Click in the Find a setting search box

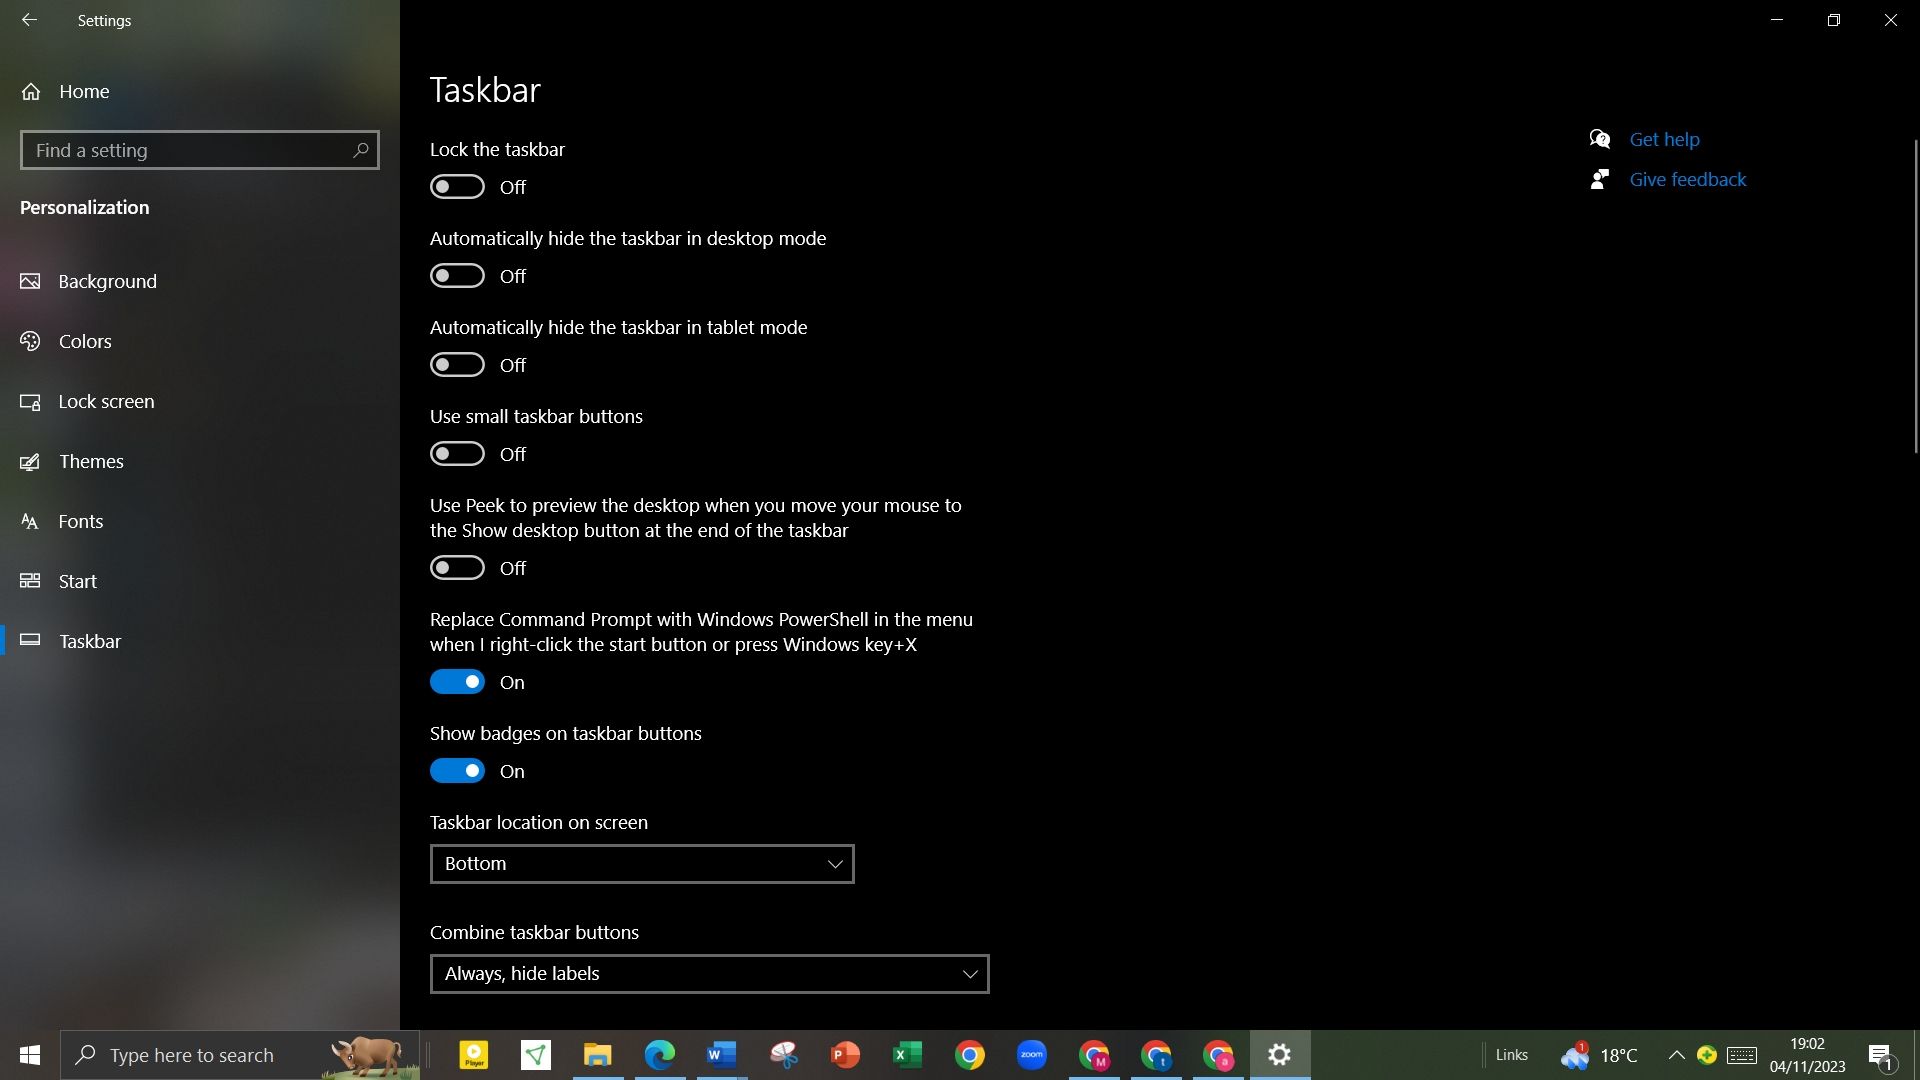pos(199,150)
